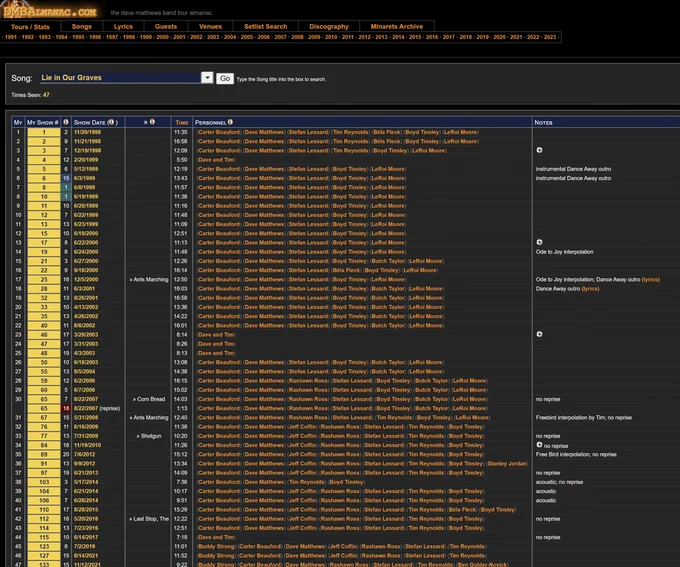Click the DMBAlmanac.com logo

[50, 10]
